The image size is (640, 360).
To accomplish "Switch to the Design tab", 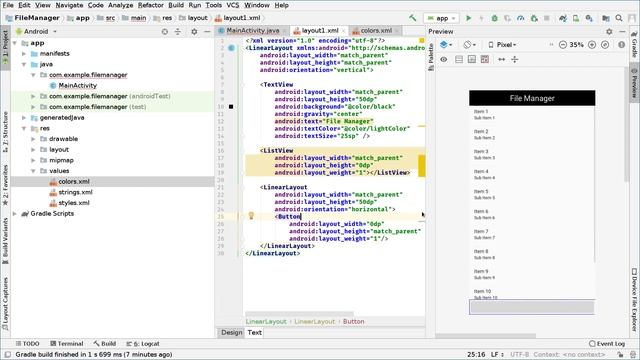I will coord(231,333).
